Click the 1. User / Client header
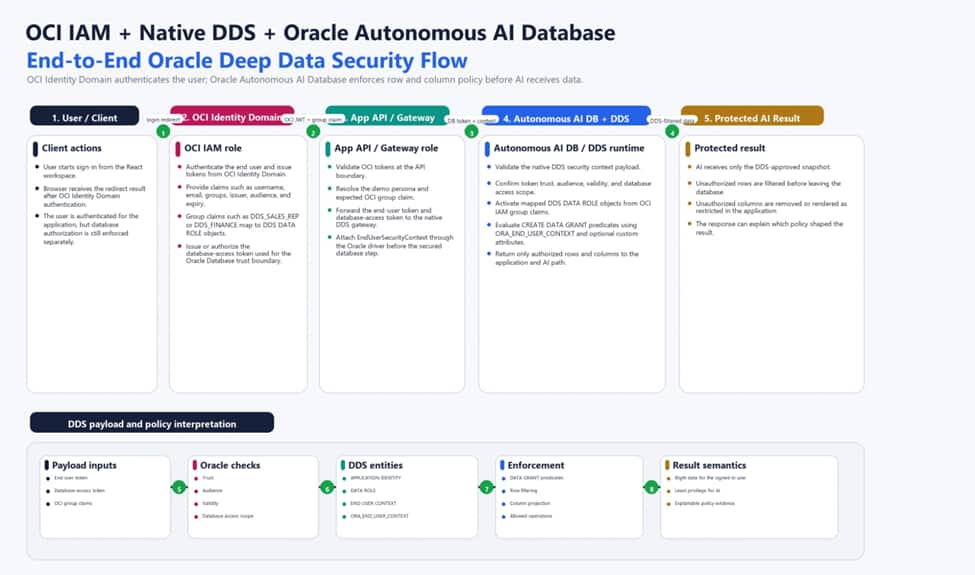This screenshot has width=975, height=575. (x=85, y=116)
